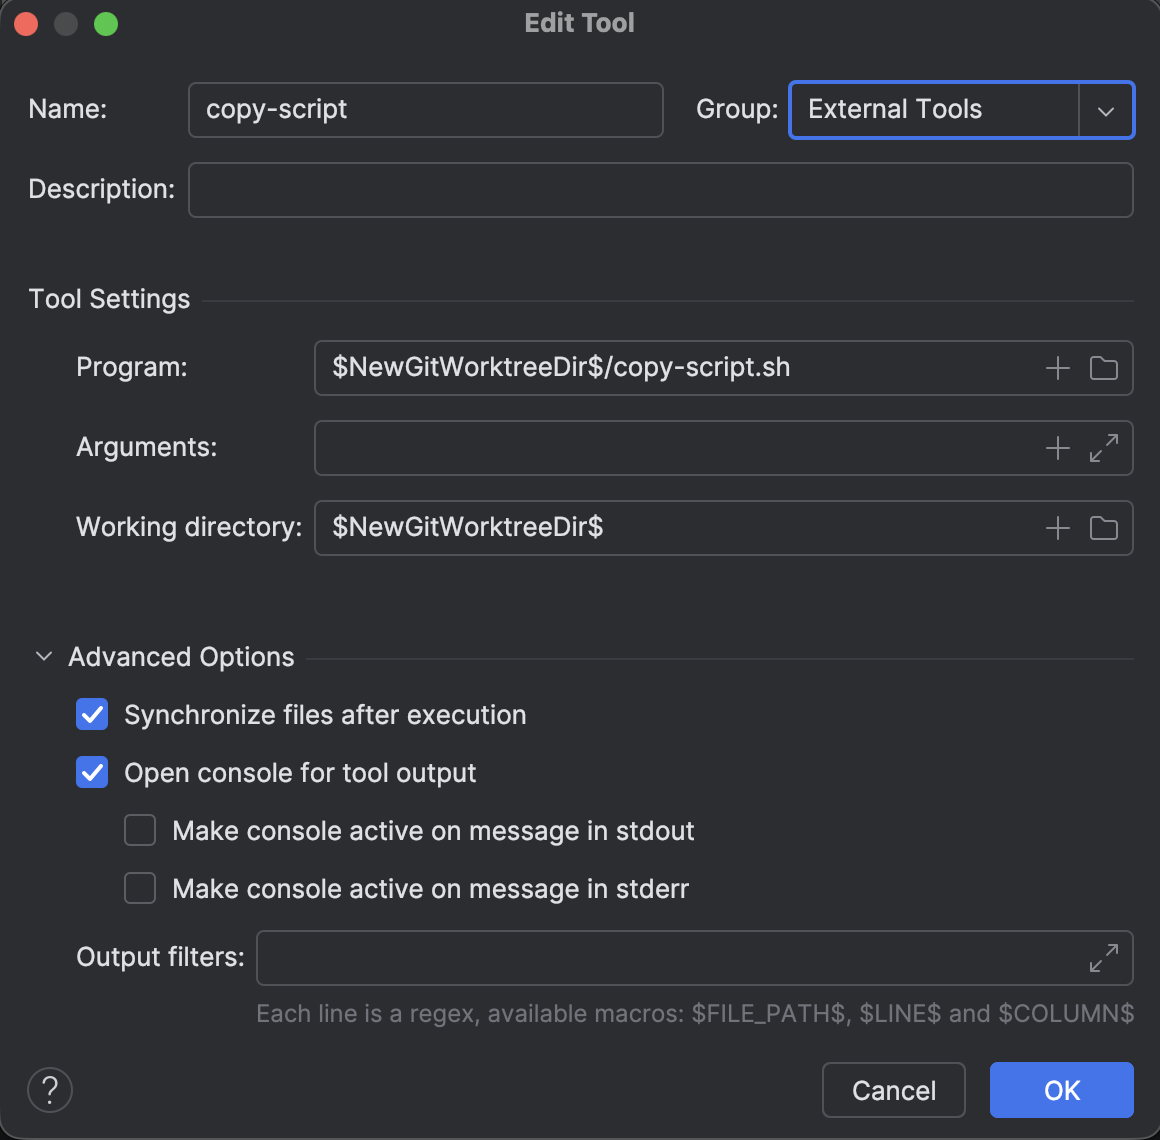The width and height of the screenshot is (1160, 1140).
Task: Click the insert macro icon beside Program field
Action: tap(1056, 368)
